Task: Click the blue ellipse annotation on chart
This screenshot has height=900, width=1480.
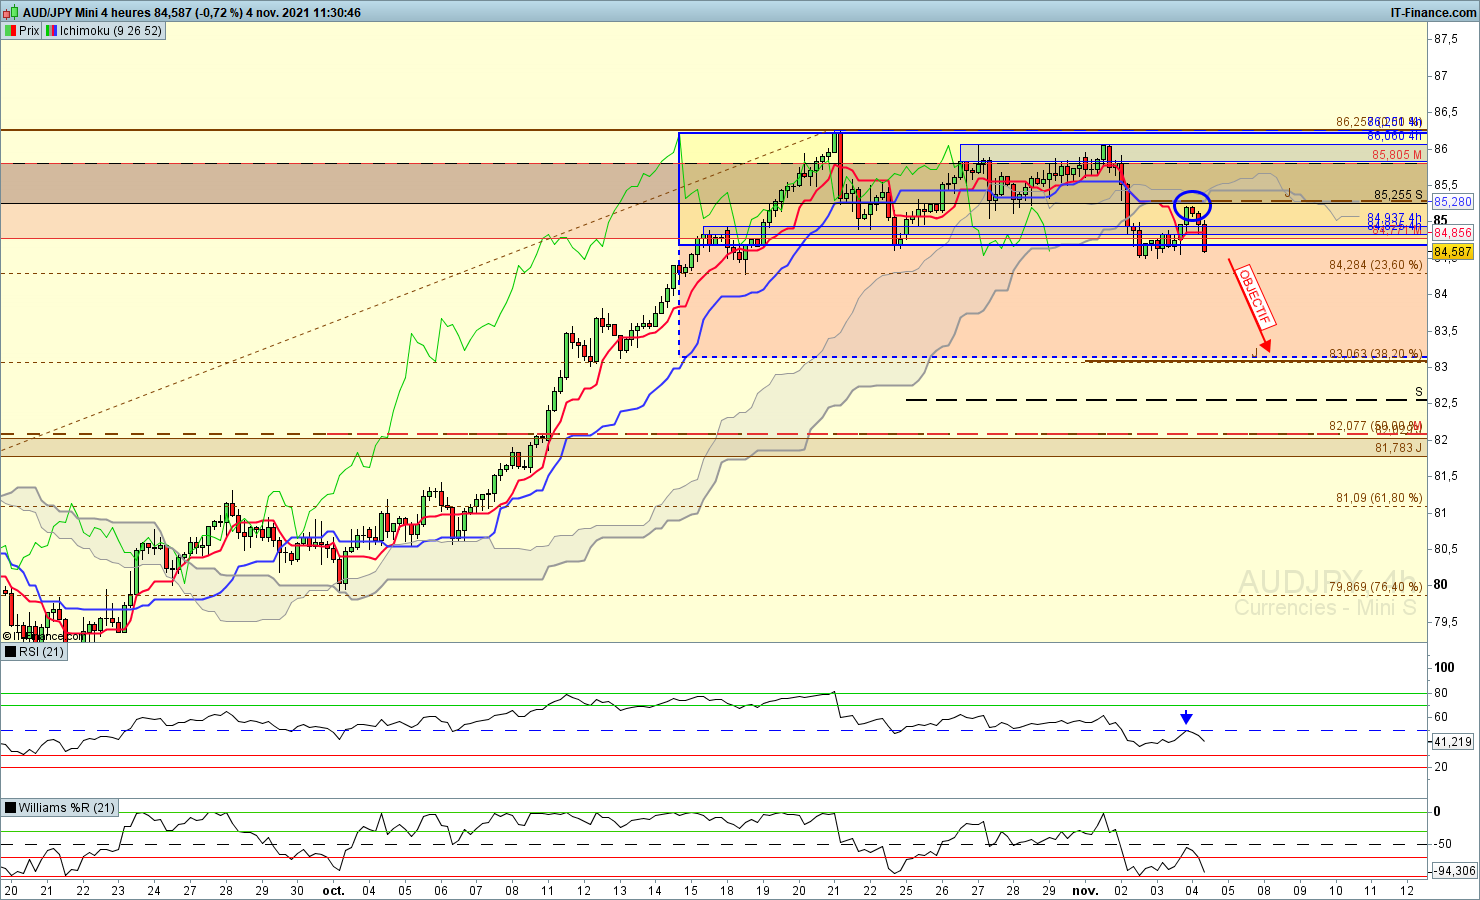Action: point(1192,206)
